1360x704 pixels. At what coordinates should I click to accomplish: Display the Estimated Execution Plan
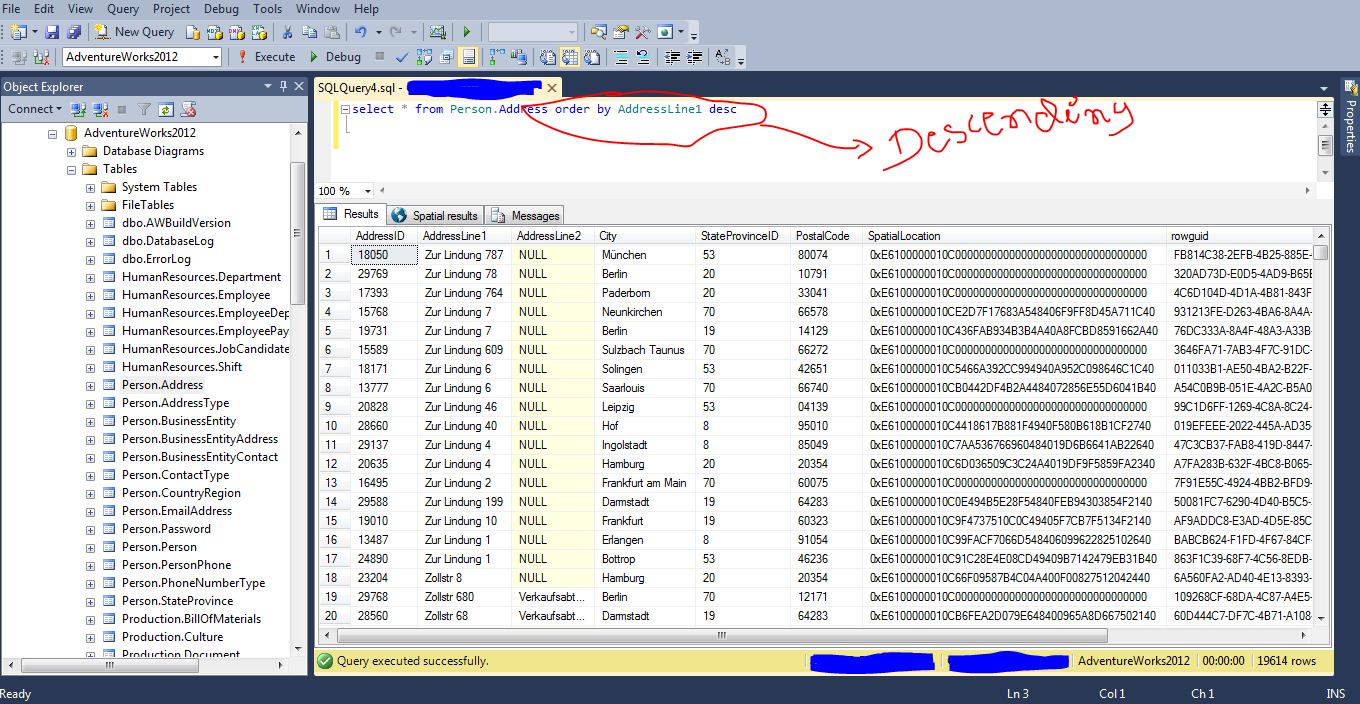(x=426, y=57)
